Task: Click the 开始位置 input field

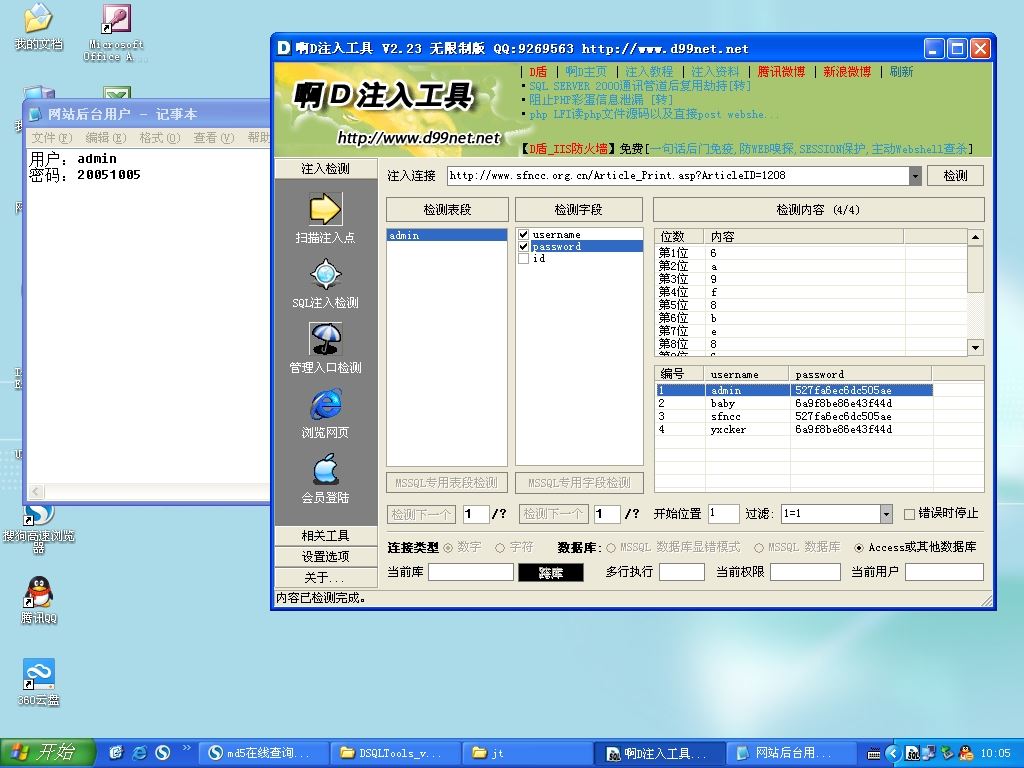Action: tap(723, 514)
